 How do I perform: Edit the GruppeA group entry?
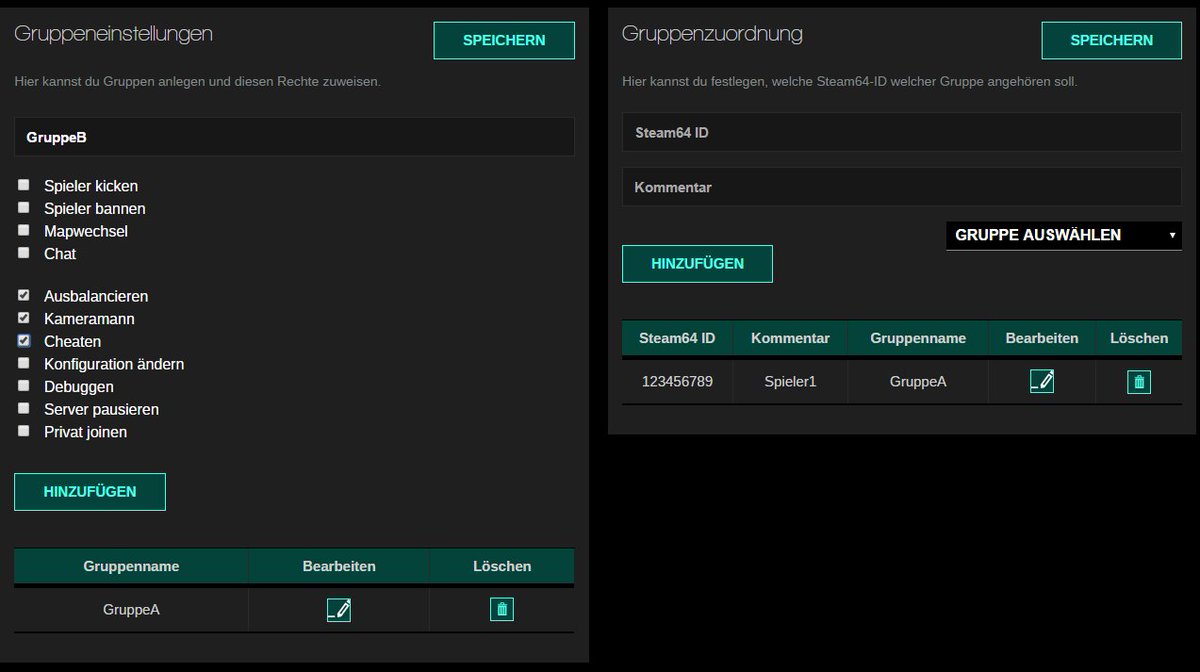point(338,609)
